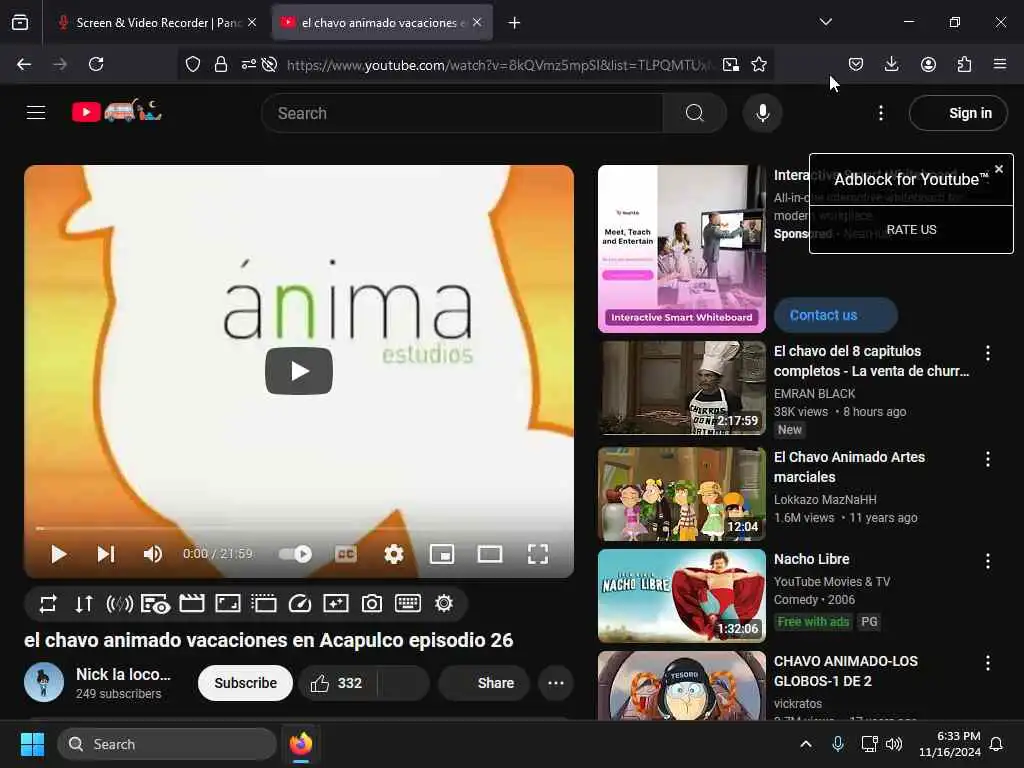Screen dimensions: 1024x768
Task: Open the YouTube hamburger guide menu
Action: 36,112
